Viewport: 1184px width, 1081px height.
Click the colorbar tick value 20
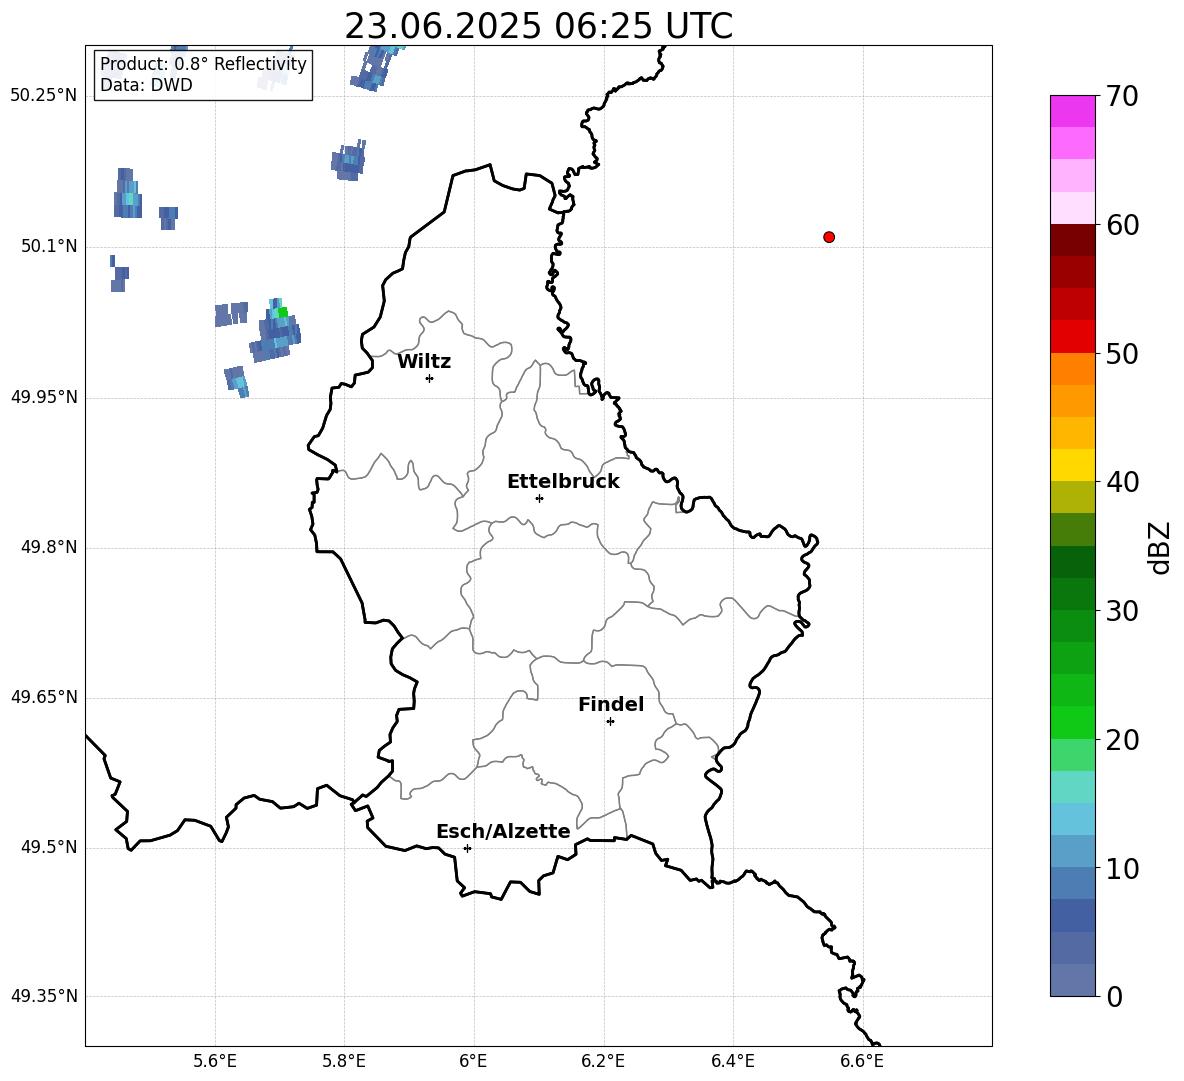tap(1122, 739)
